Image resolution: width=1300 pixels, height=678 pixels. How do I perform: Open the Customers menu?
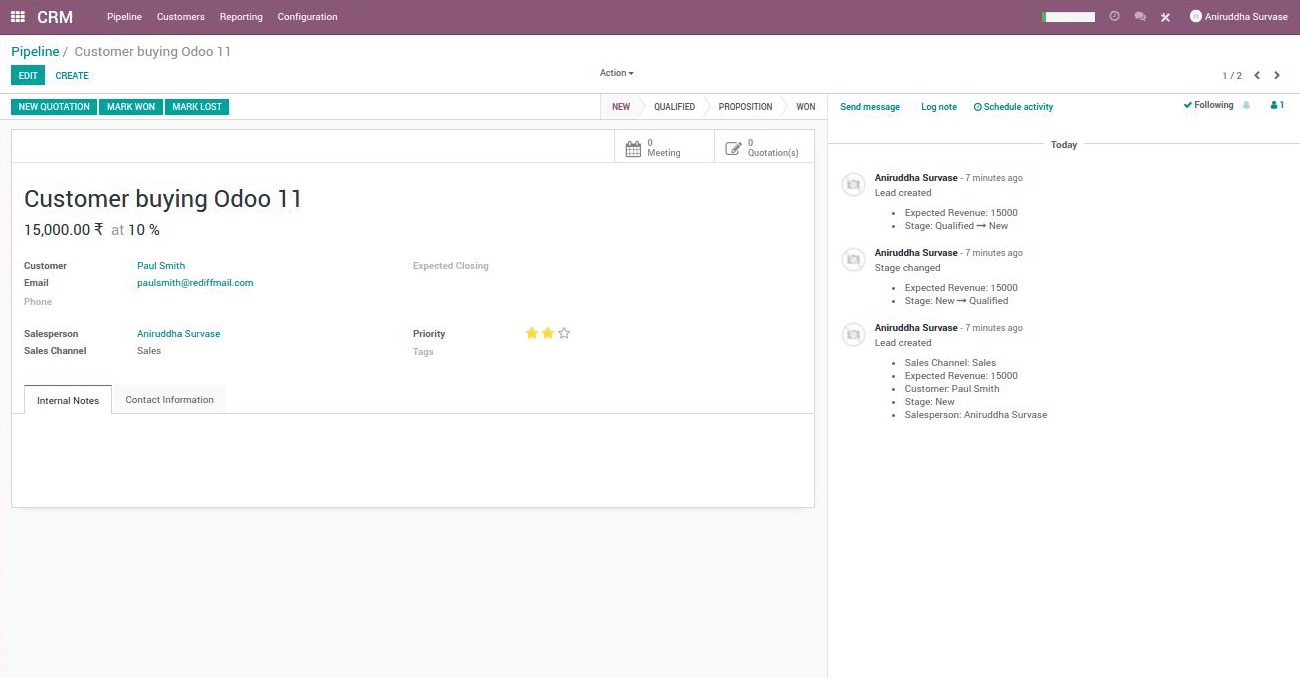coord(181,17)
